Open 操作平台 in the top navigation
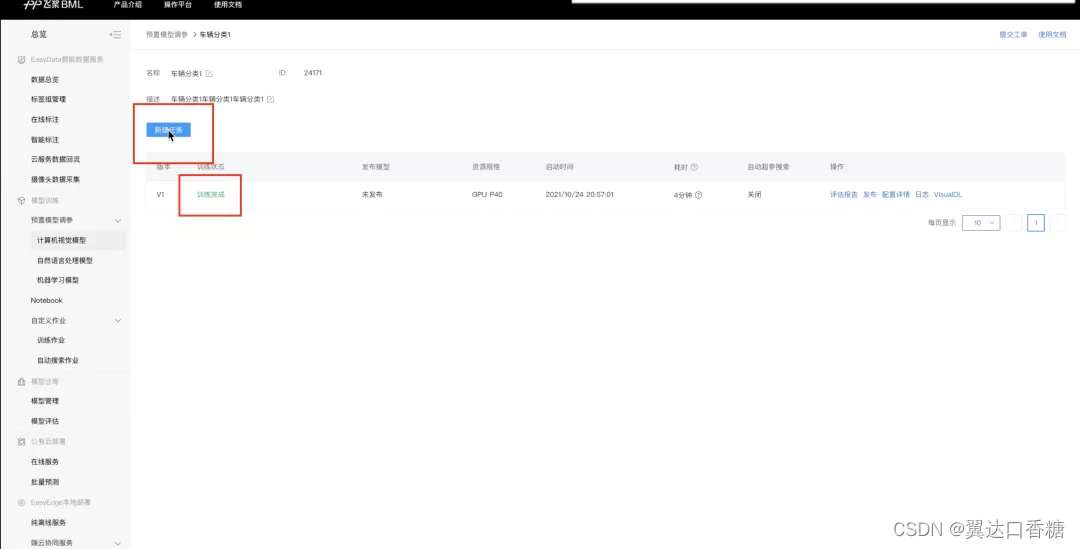Image resolution: width=1080 pixels, height=549 pixels. click(178, 5)
